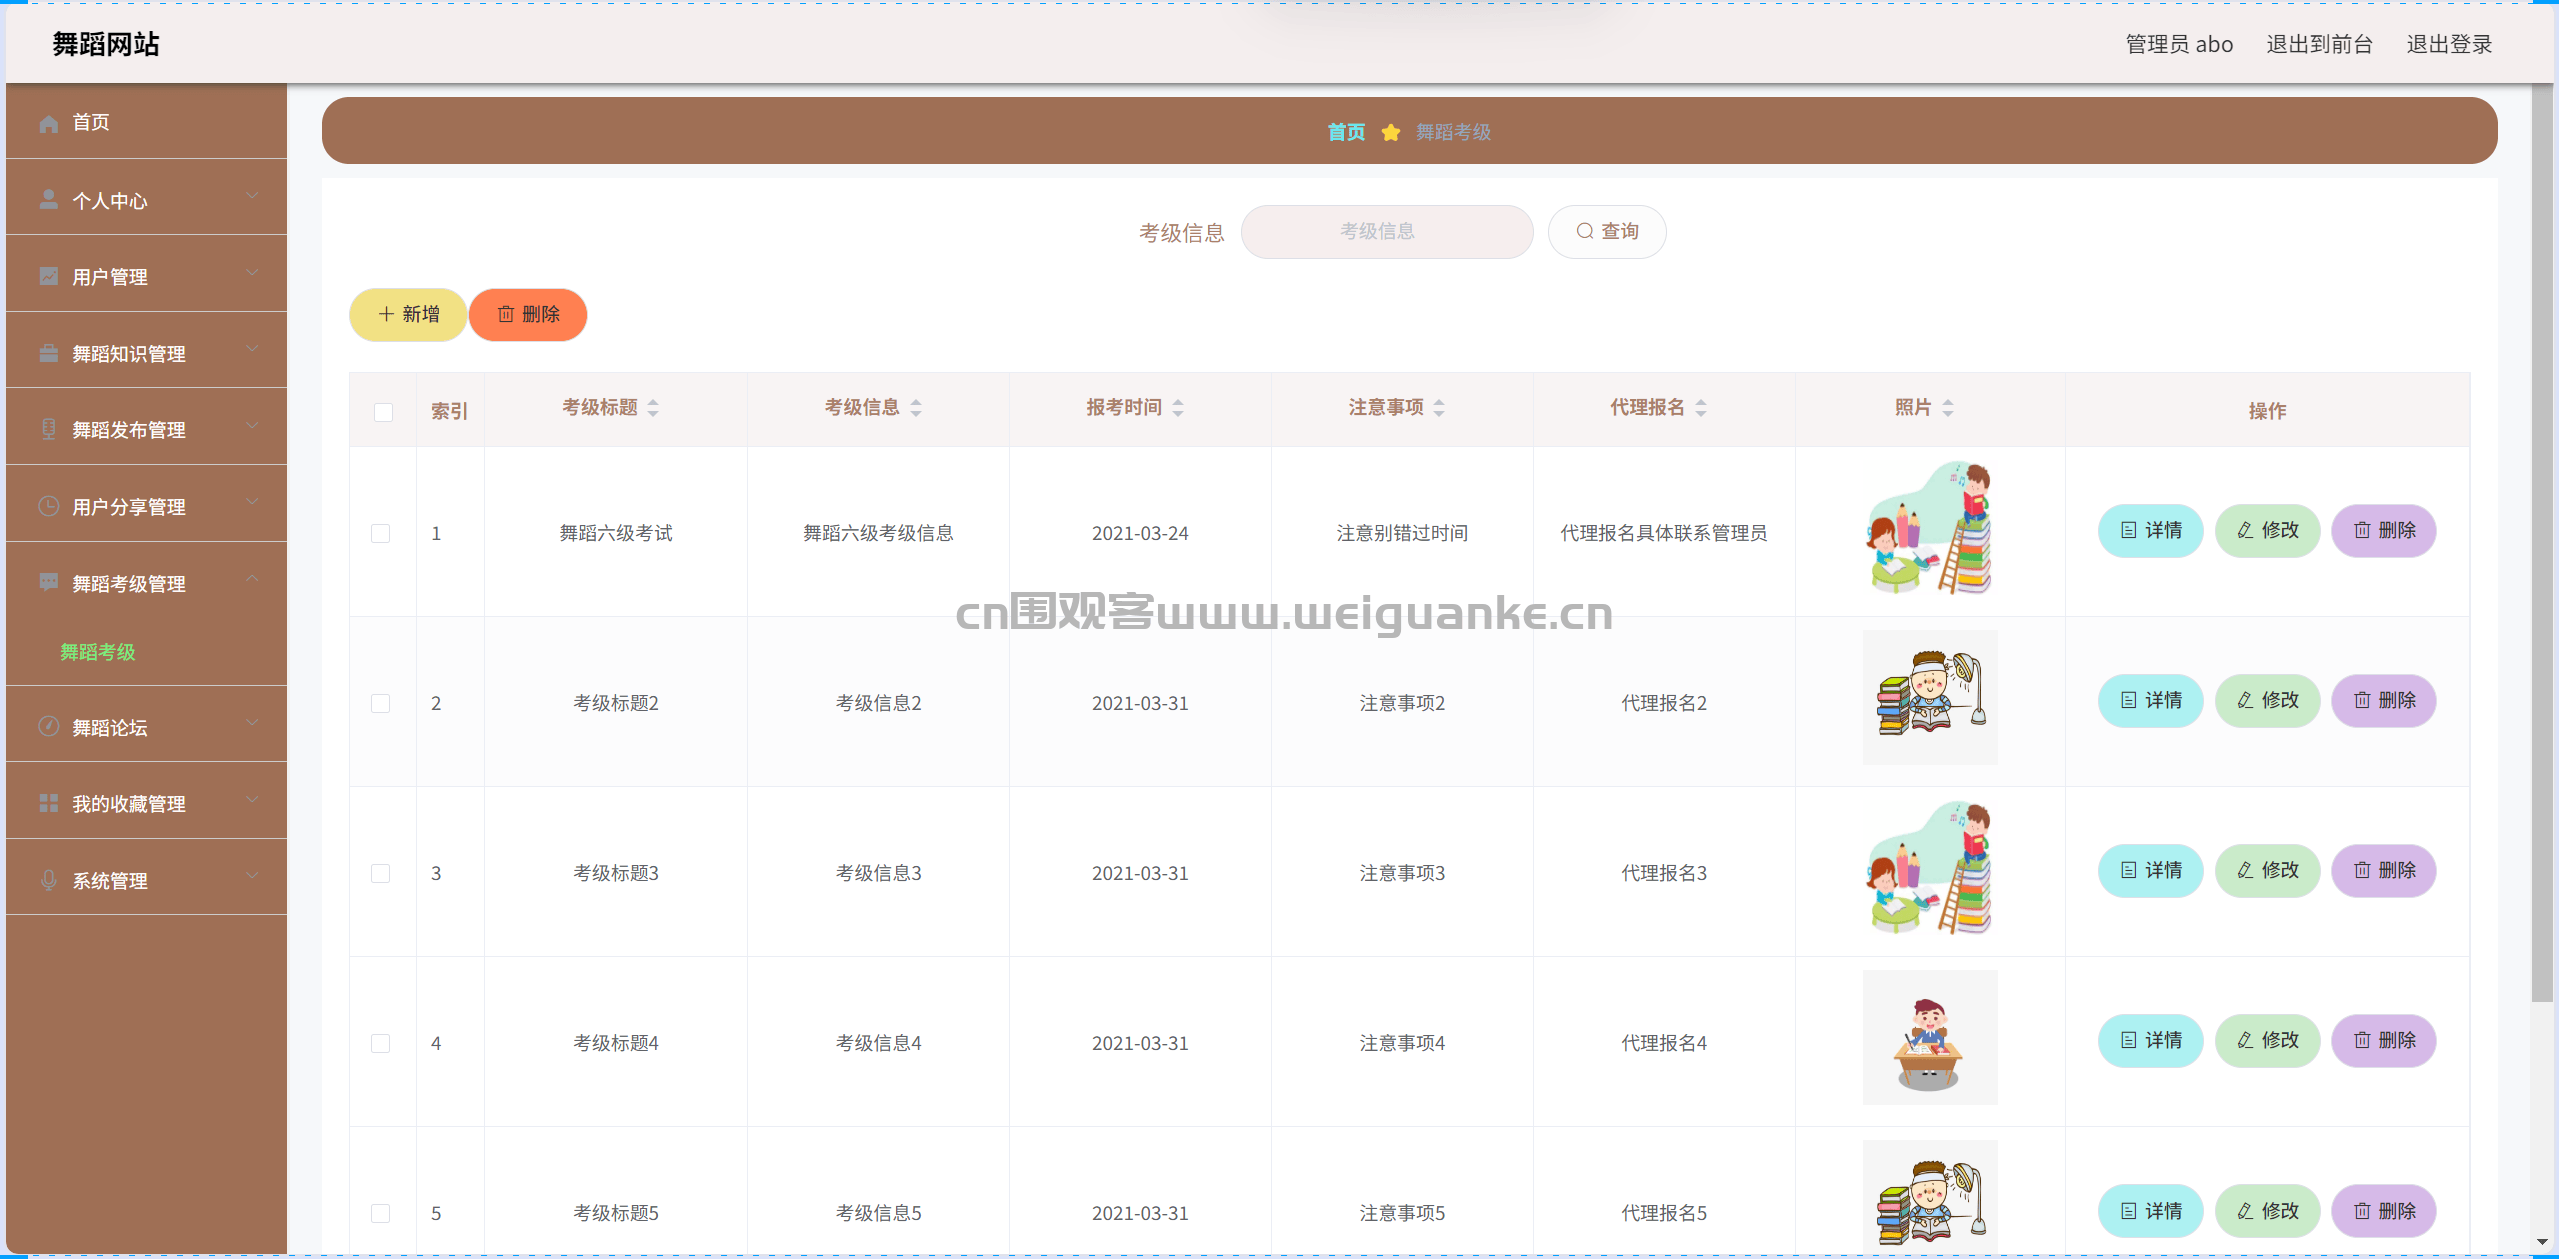Click 退出登录 in the top bar
Image resolution: width=2559 pixels, height=1259 pixels.
point(2449,44)
